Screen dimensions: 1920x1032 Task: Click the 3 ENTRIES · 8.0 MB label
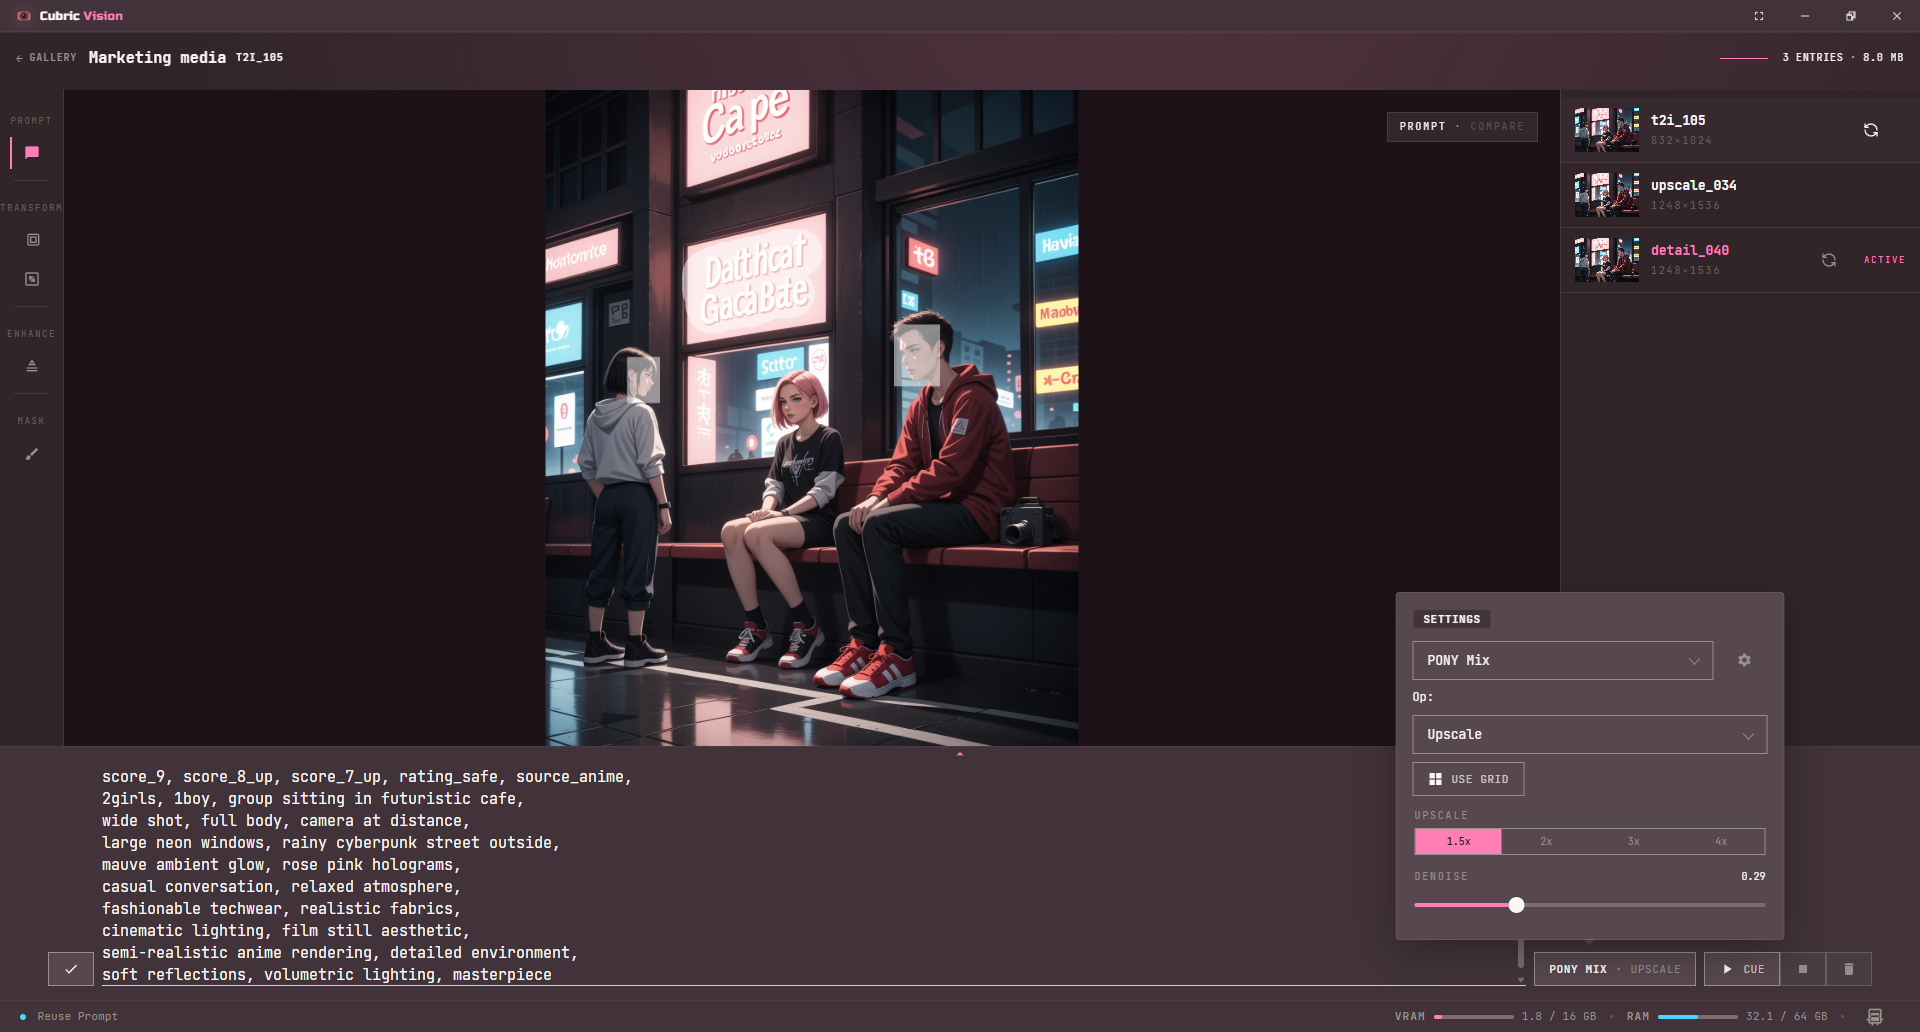click(1843, 58)
